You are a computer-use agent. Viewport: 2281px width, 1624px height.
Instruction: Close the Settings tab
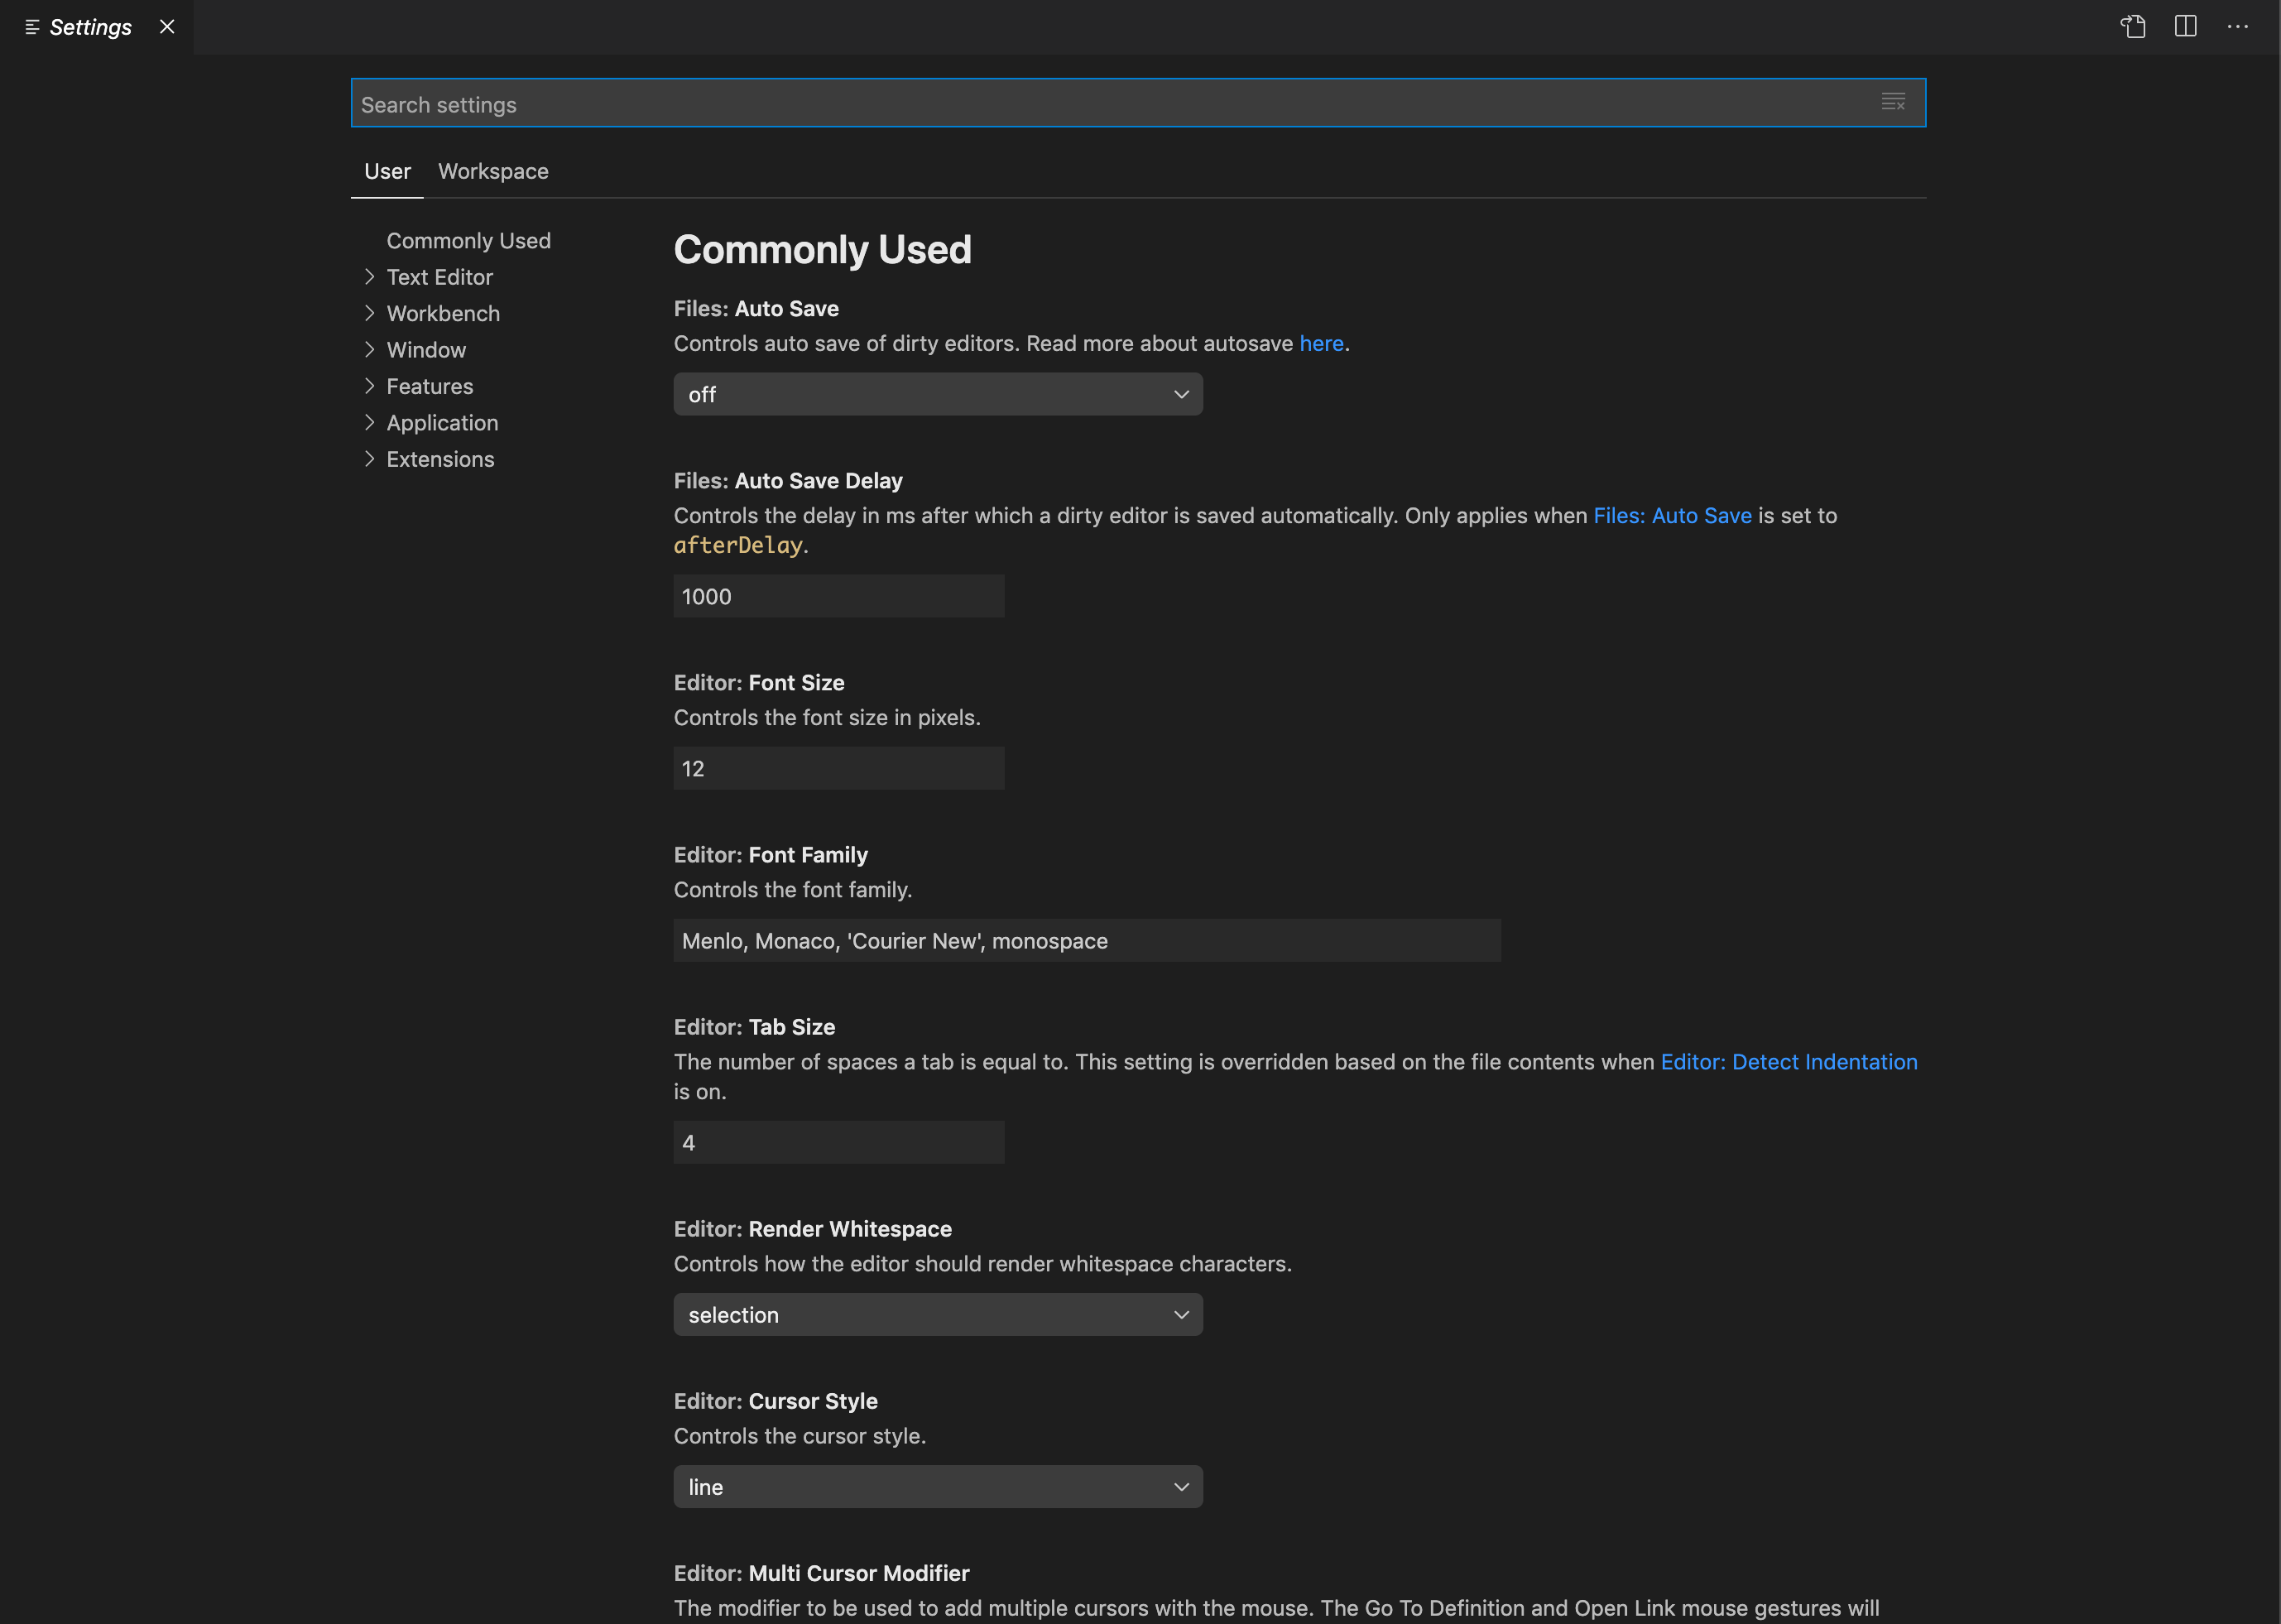tap(167, 27)
